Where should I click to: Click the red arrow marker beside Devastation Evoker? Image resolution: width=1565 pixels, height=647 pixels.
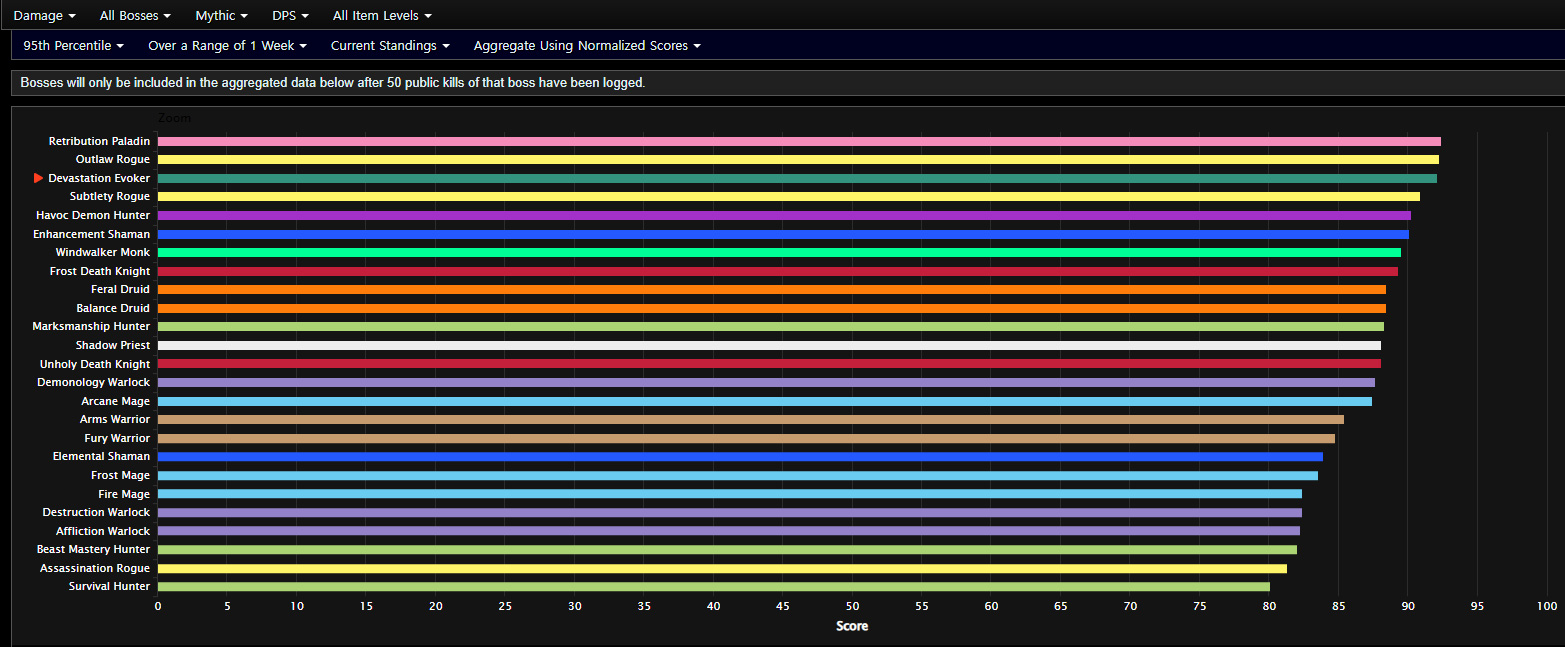39,178
